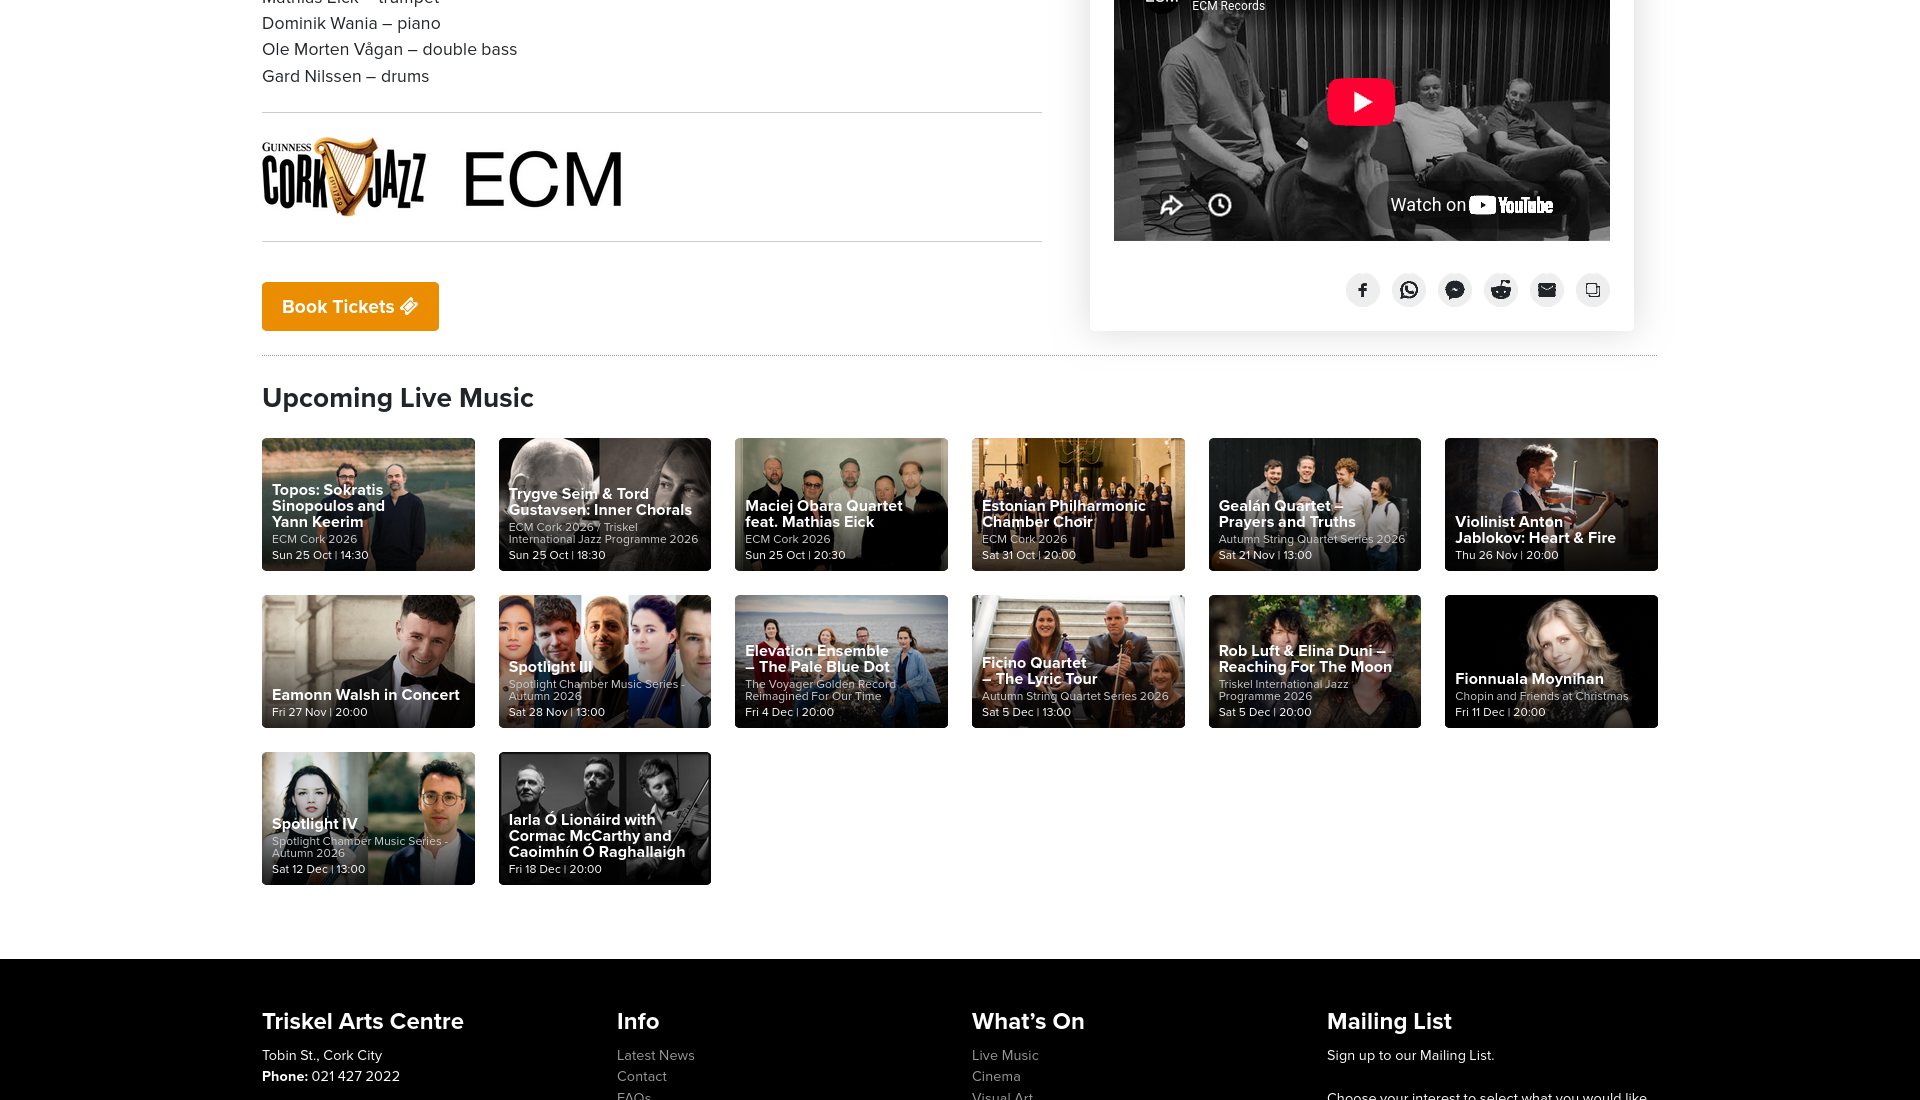
Task: Share event on Reddit
Action: point(1501,290)
